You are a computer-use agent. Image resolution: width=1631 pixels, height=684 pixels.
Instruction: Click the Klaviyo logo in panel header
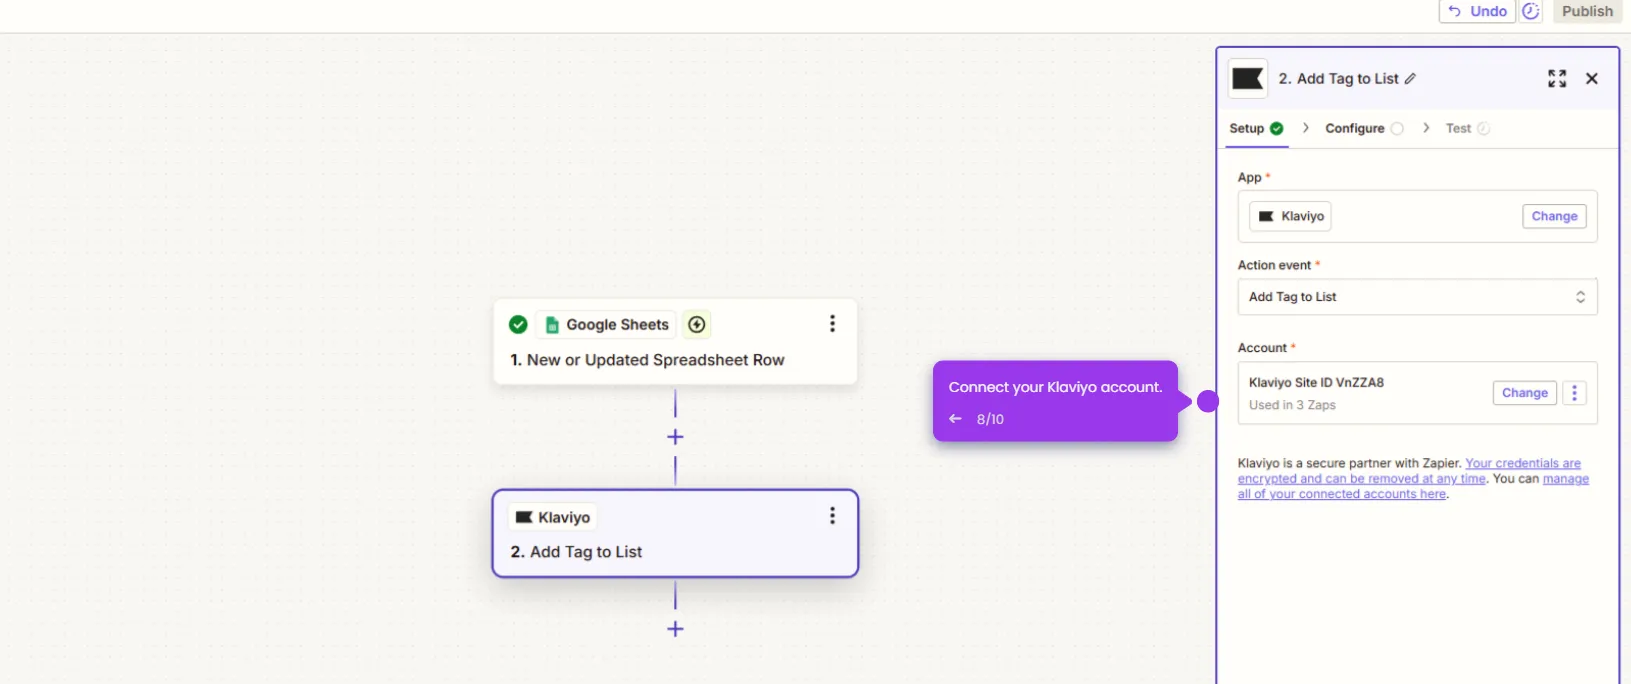coord(1248,78)
